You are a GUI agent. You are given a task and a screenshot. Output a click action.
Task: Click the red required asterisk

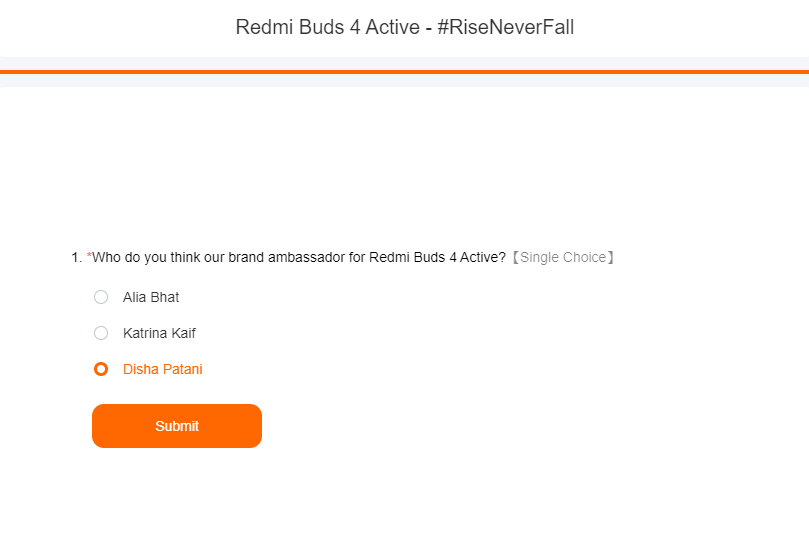(89, 255)
